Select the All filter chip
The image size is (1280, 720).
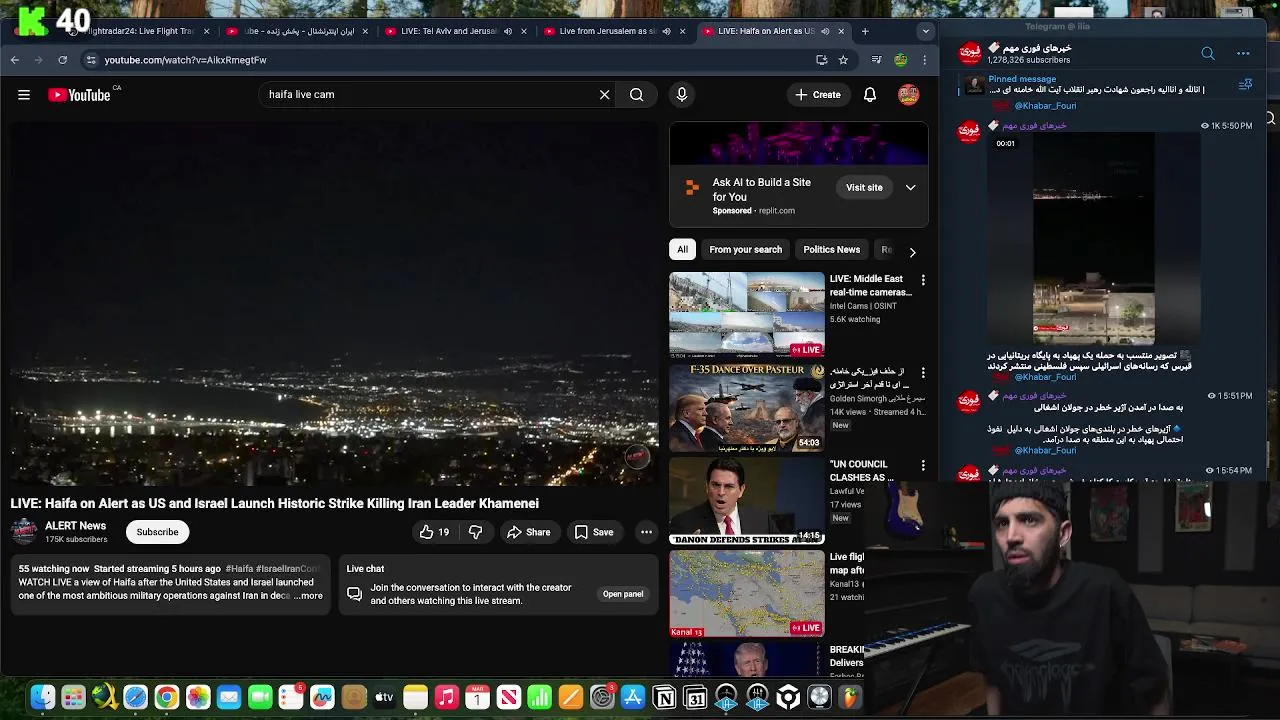pos(682,250)
